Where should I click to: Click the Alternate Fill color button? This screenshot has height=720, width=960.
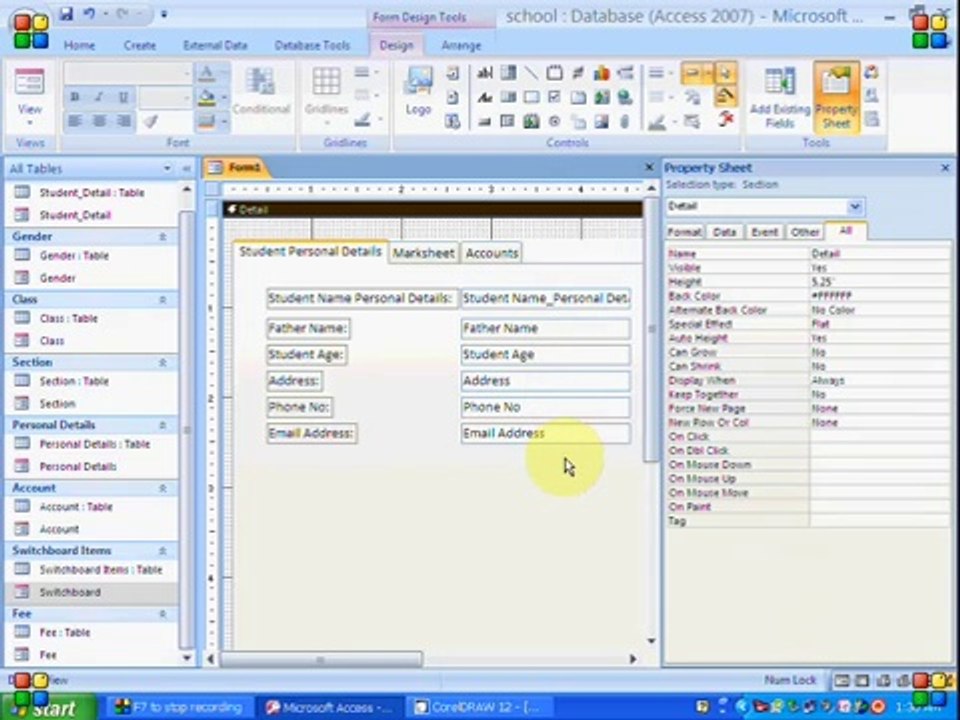206,121
